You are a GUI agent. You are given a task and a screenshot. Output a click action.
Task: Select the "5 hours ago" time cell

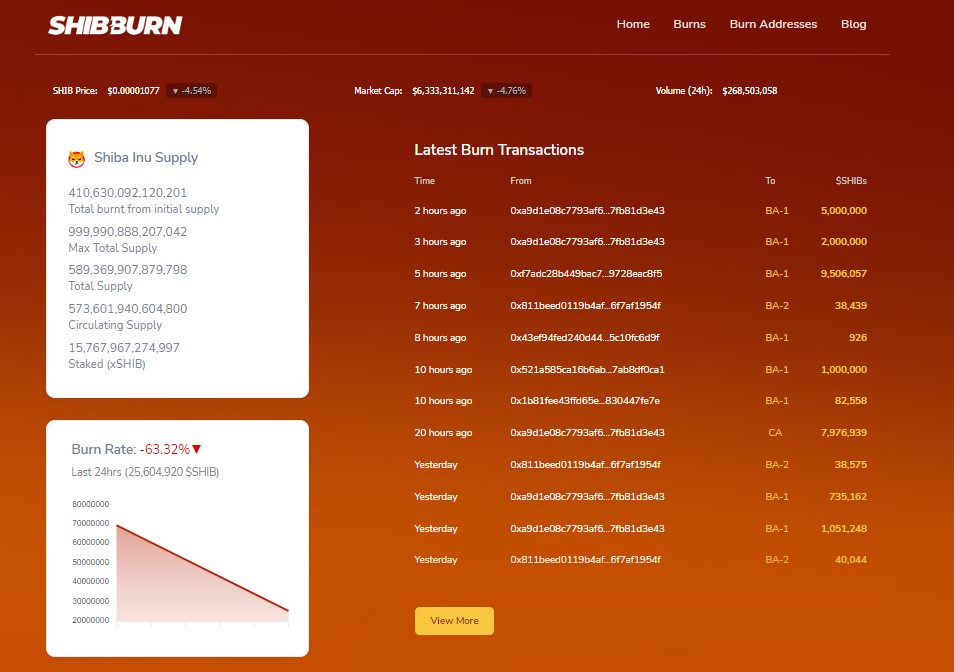click(440, 274)
